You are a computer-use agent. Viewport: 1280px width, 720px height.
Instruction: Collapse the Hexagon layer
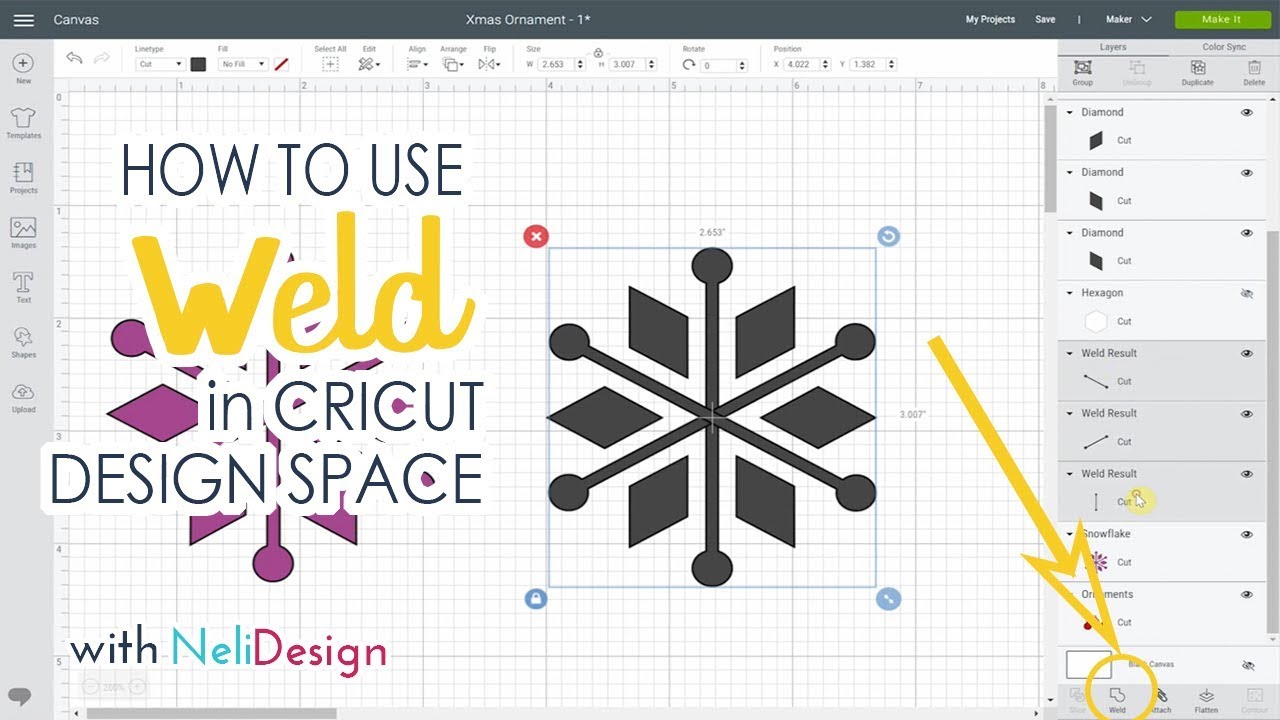pyautogui.click(x=1071, y=294)
